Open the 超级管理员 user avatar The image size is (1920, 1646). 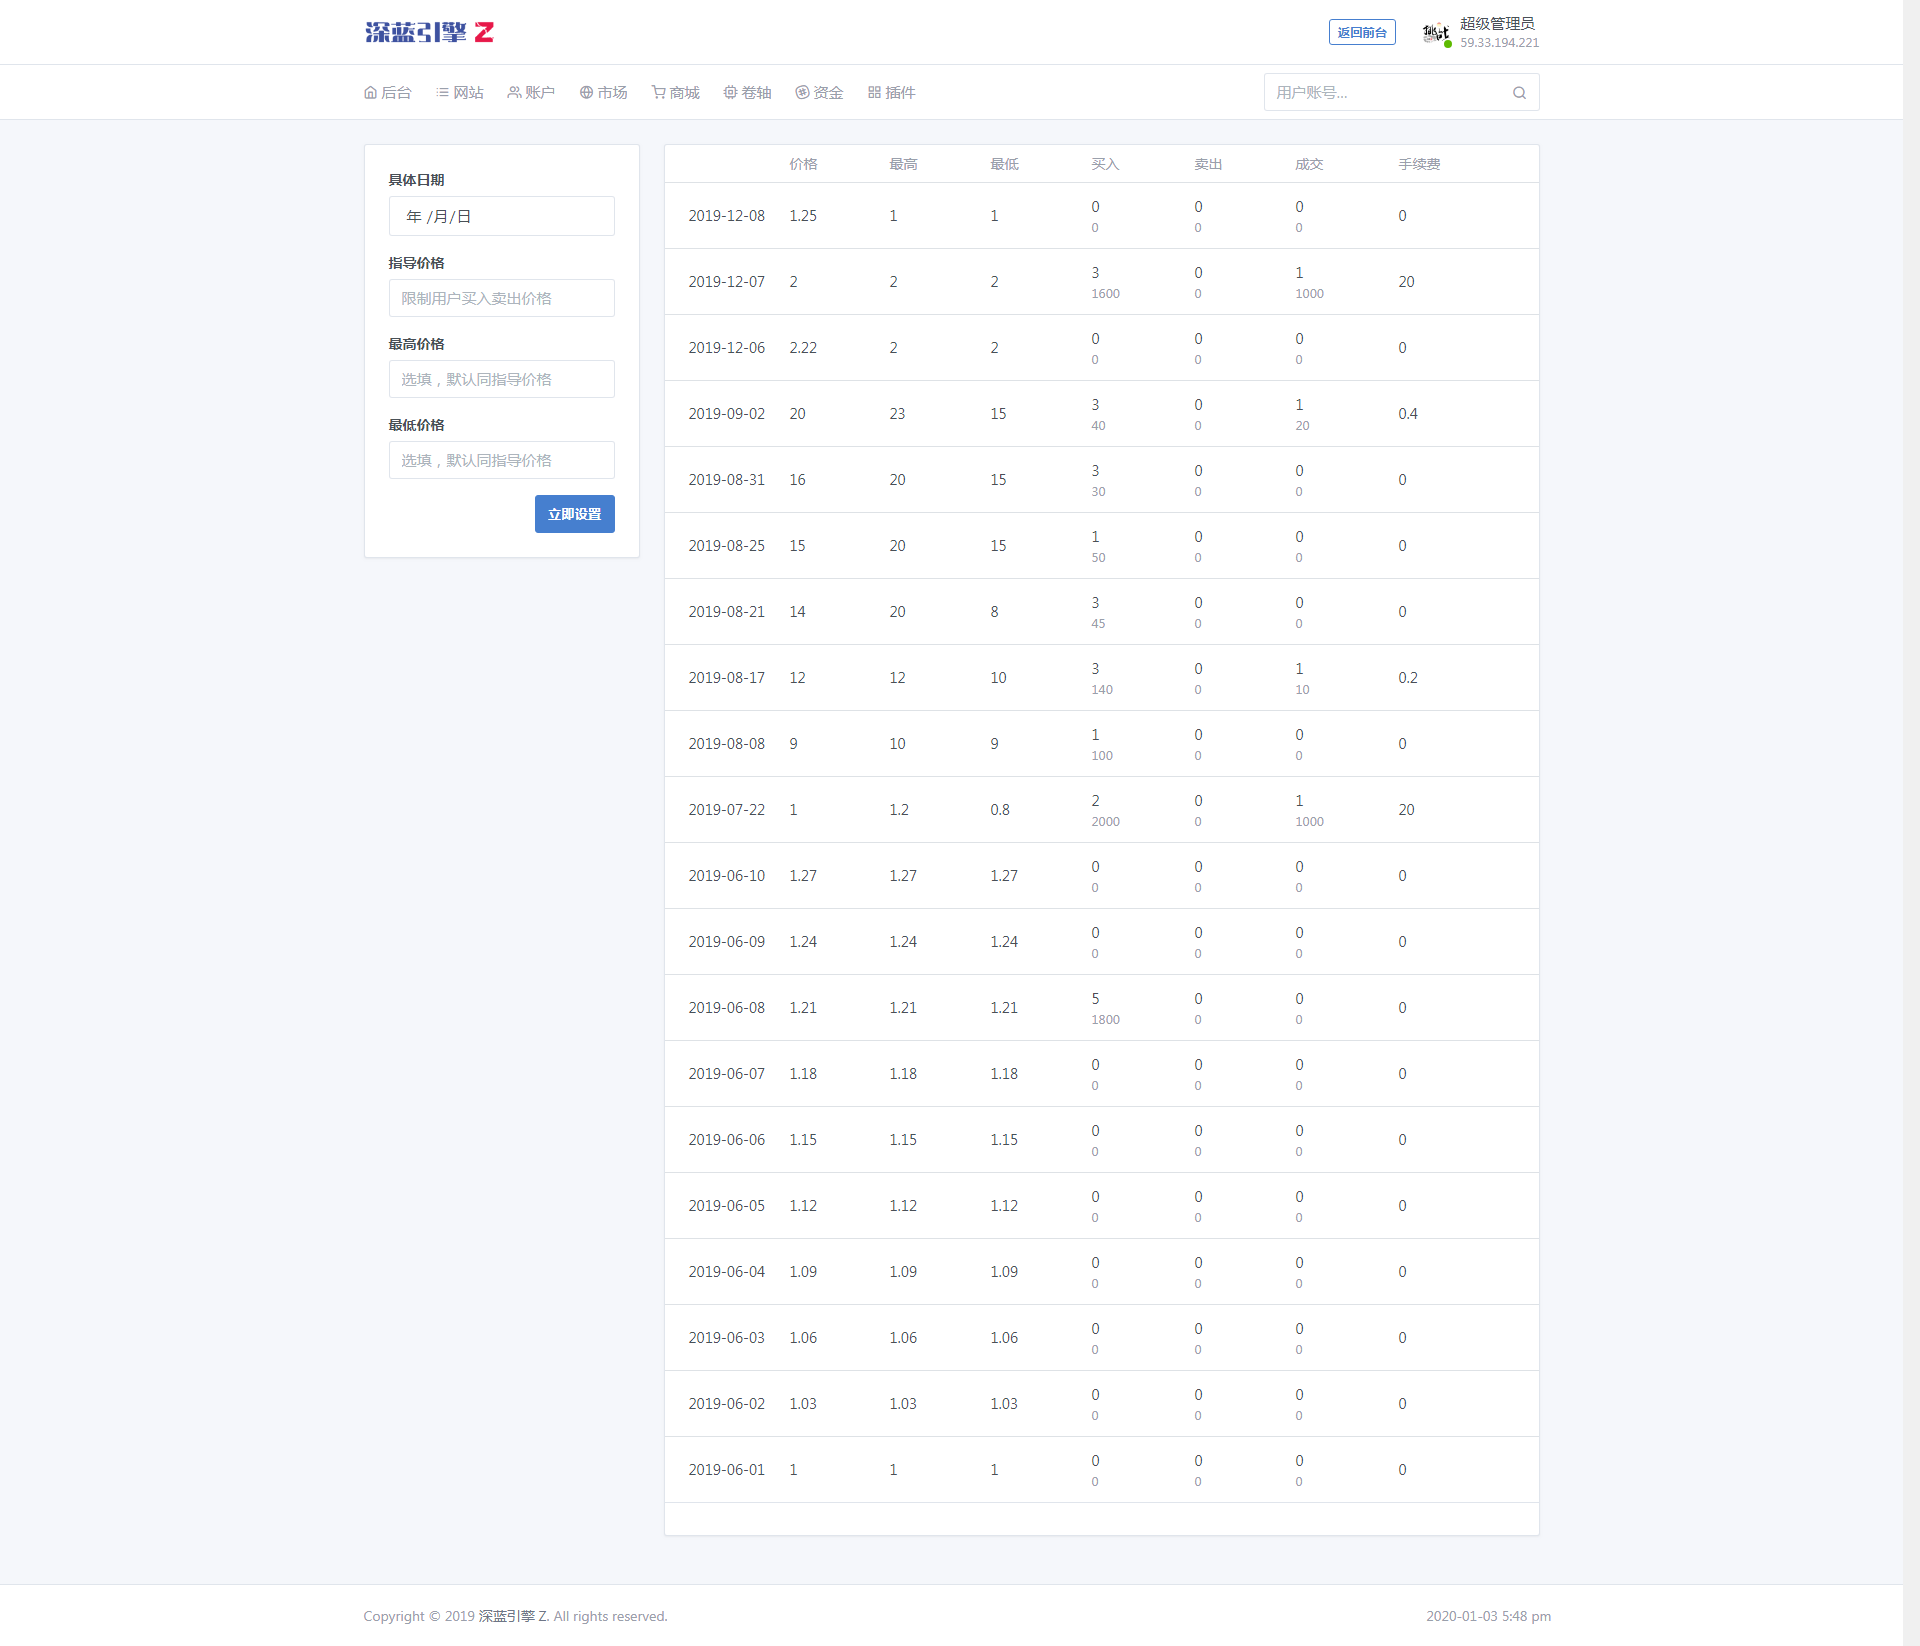1435,33
